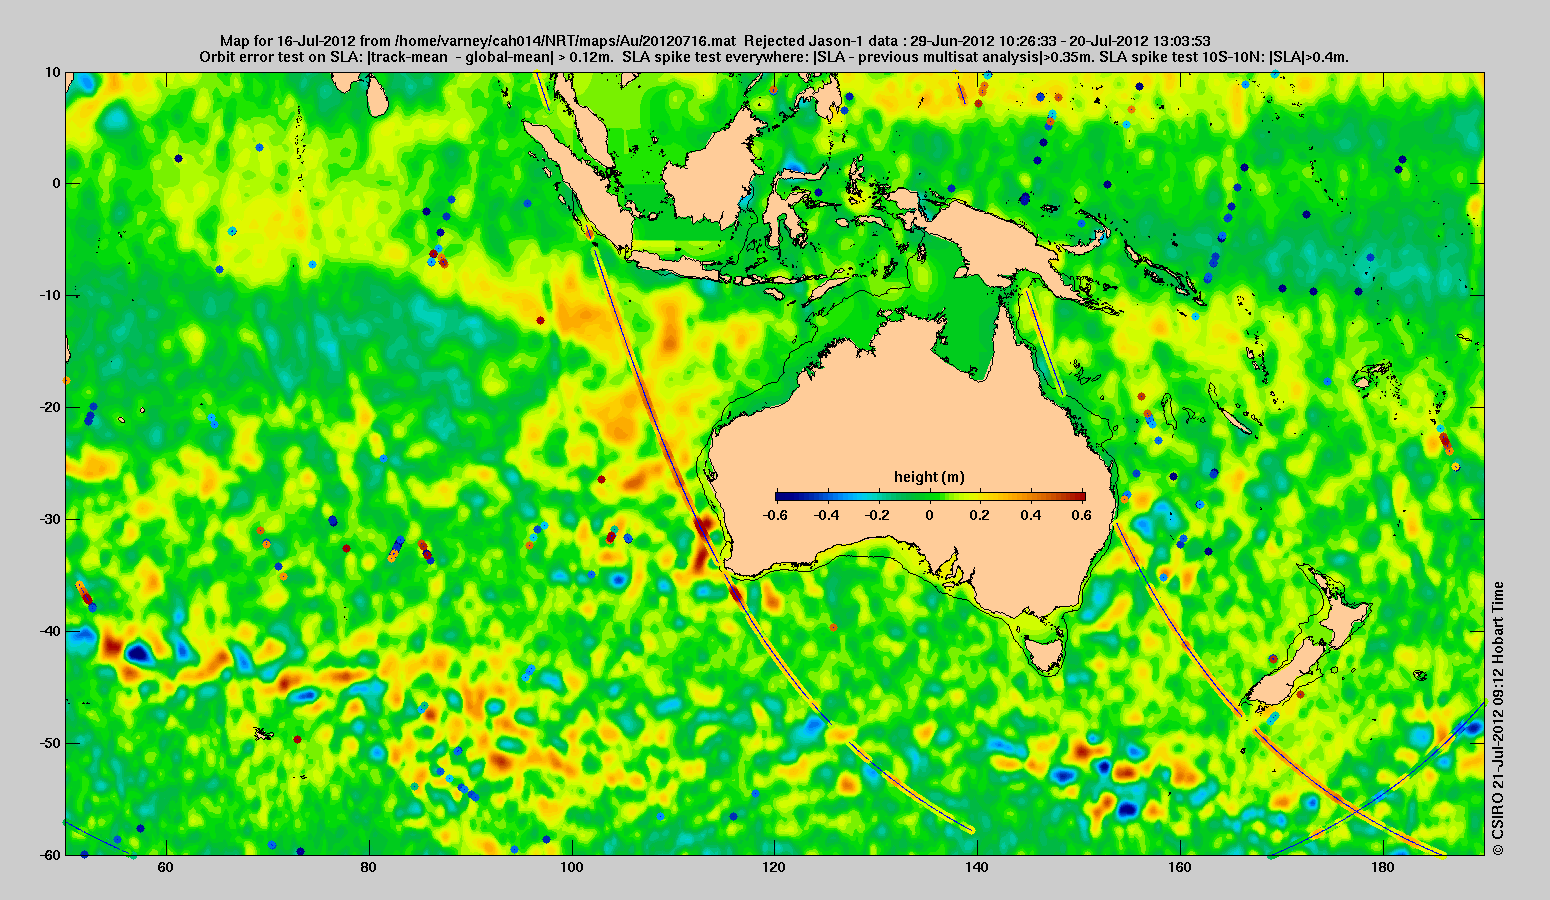
Task: Click latitude axis label -20
Action: pos(50,407)
